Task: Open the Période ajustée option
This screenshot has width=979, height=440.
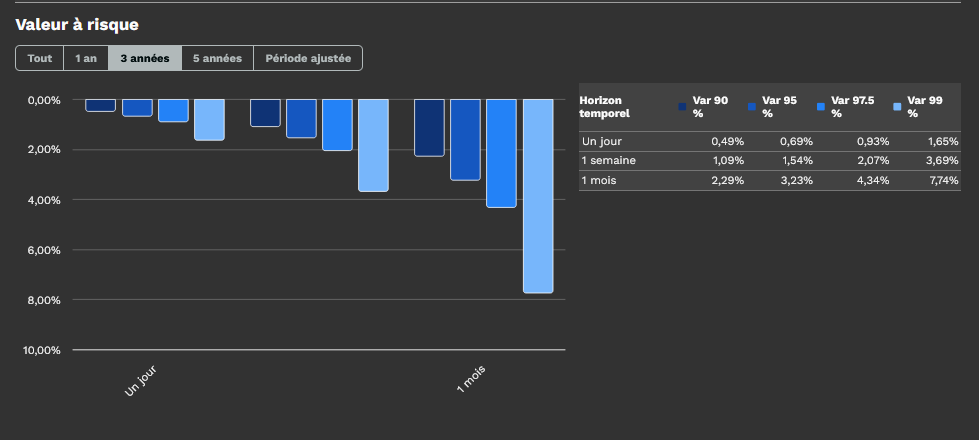Action: 308,59
